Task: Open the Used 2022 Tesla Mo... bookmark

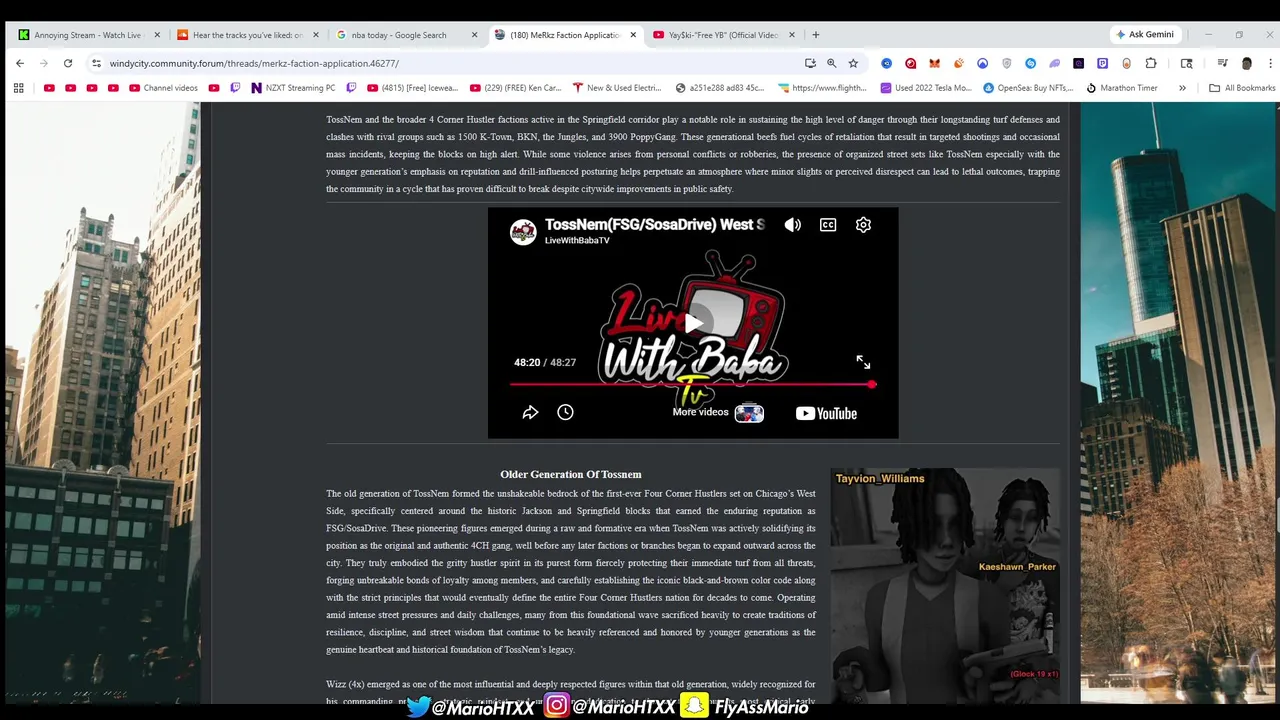Action: (926, 88)
